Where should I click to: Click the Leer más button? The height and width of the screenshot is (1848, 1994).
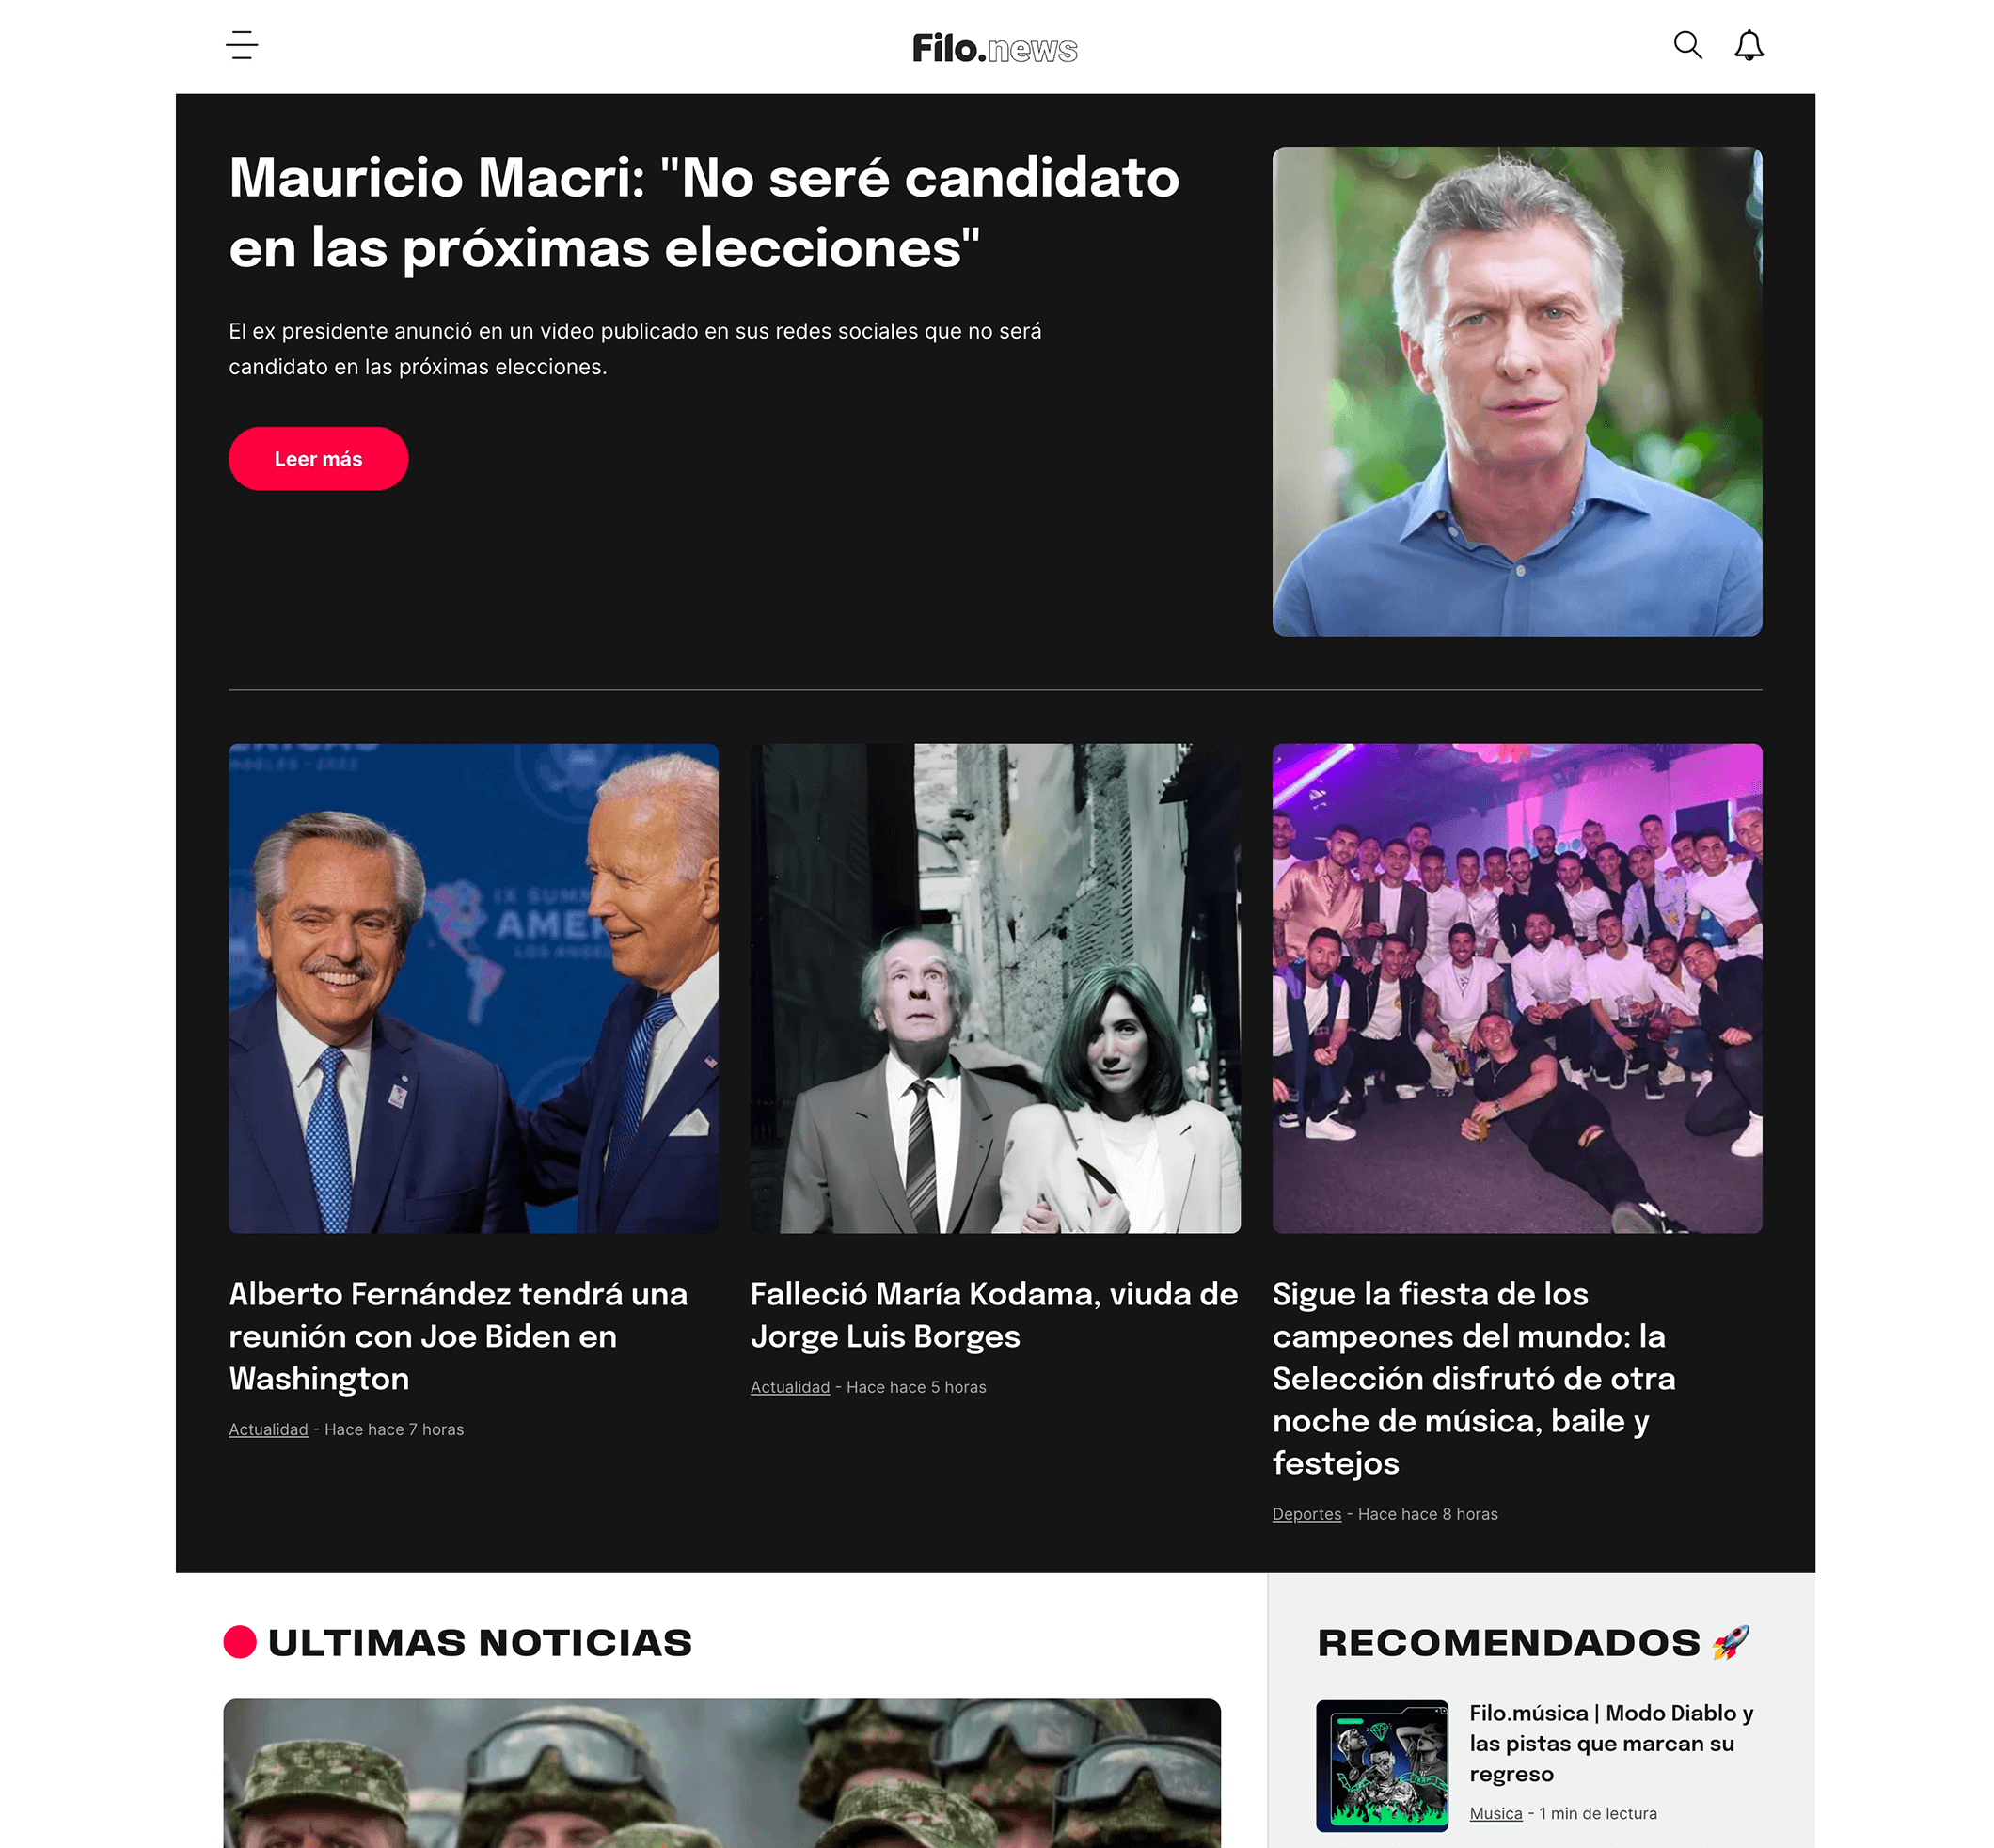(318, 459)
